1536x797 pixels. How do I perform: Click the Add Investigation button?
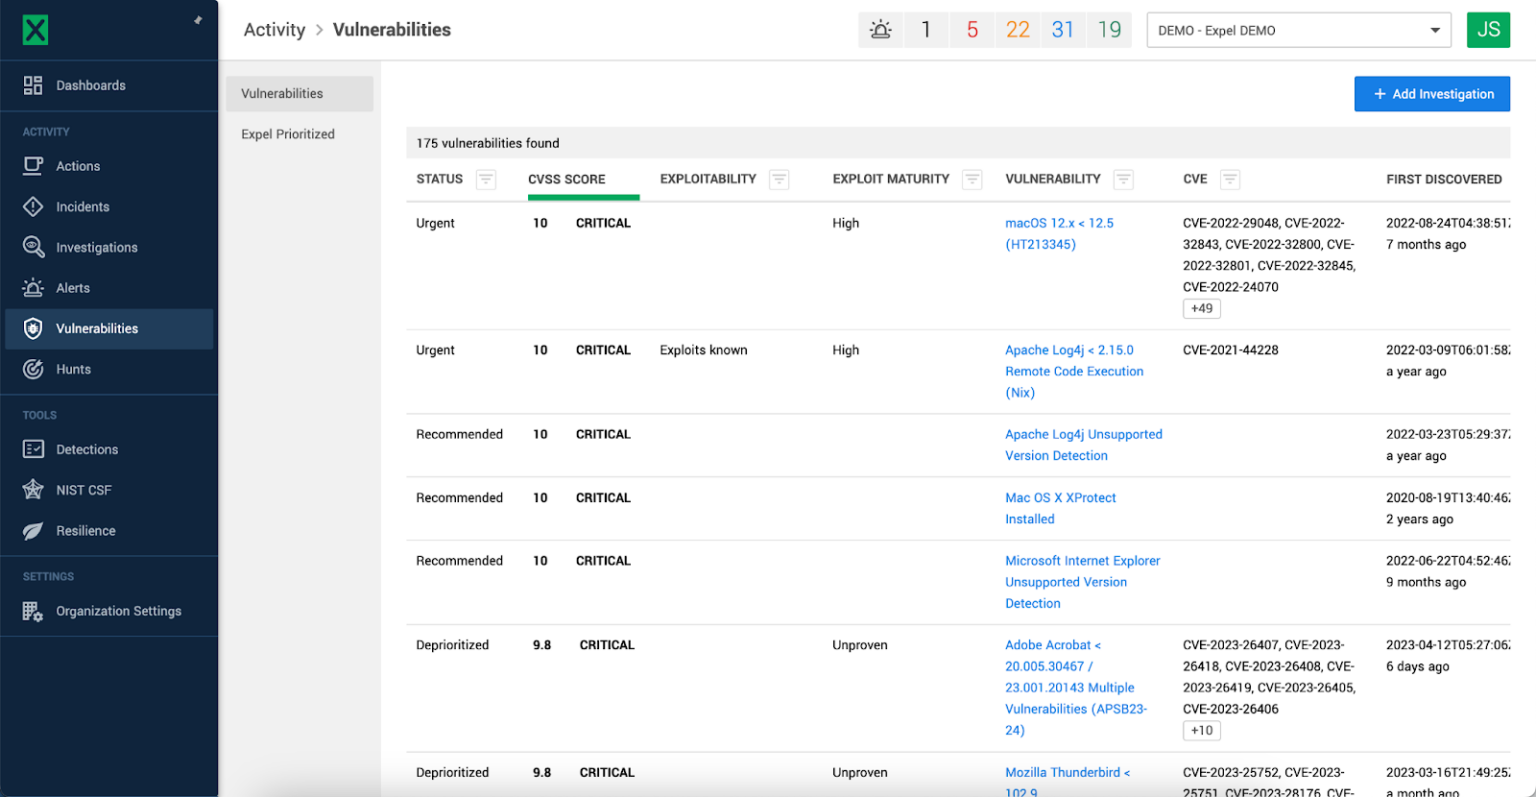point(1432,94)
